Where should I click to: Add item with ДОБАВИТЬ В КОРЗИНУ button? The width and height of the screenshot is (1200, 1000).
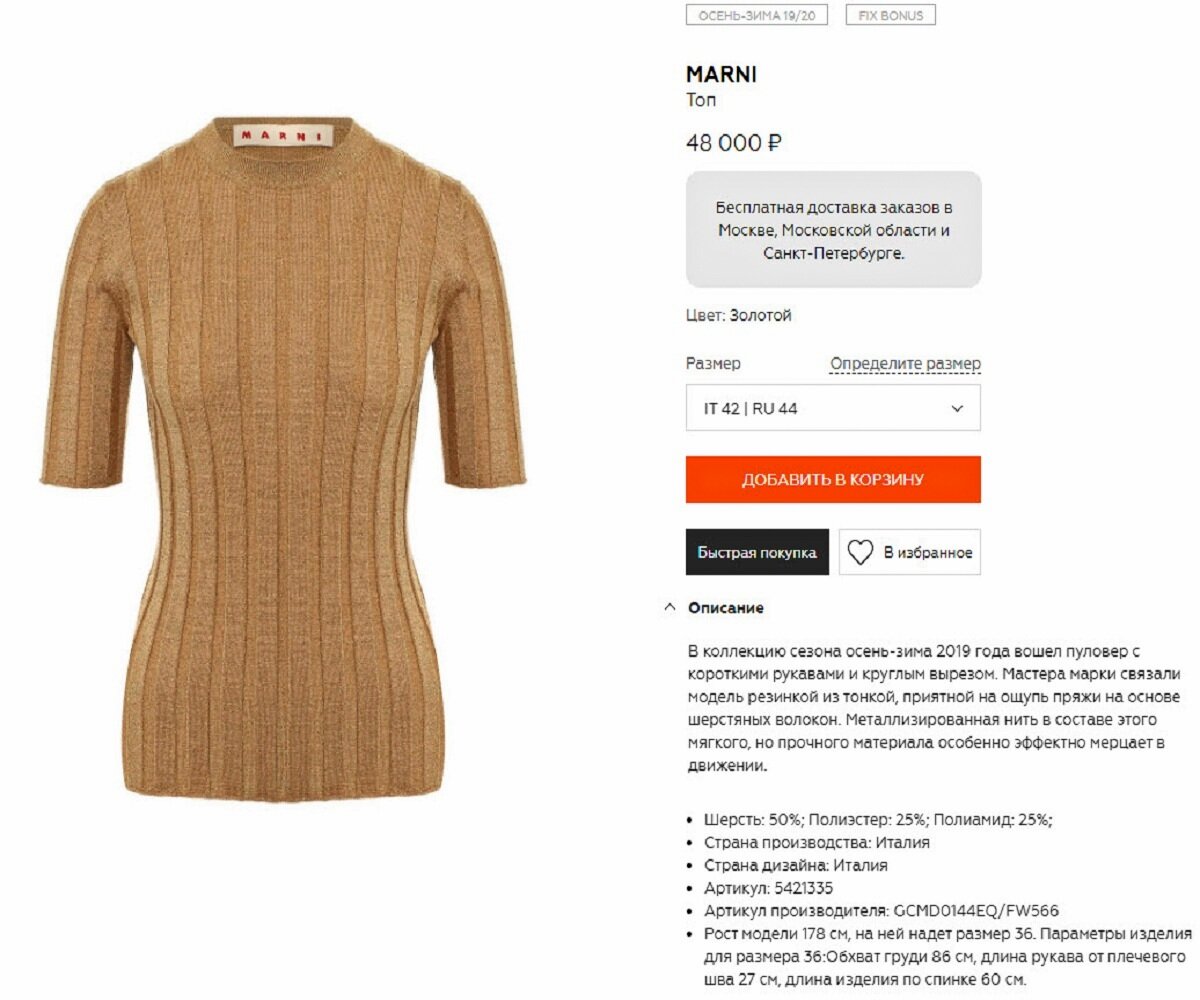coord(833,479)
